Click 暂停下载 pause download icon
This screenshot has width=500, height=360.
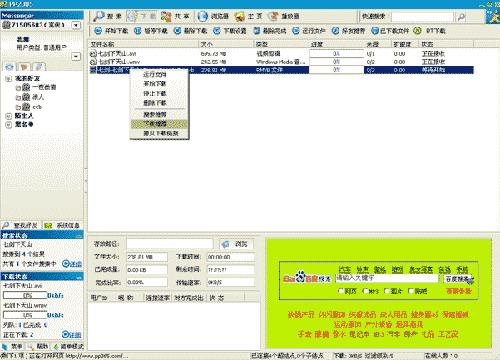point(137,31)
